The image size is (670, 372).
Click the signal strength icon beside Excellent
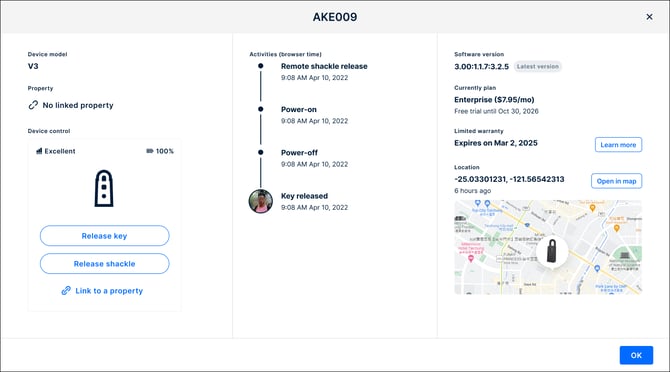(x=39, y=151)
